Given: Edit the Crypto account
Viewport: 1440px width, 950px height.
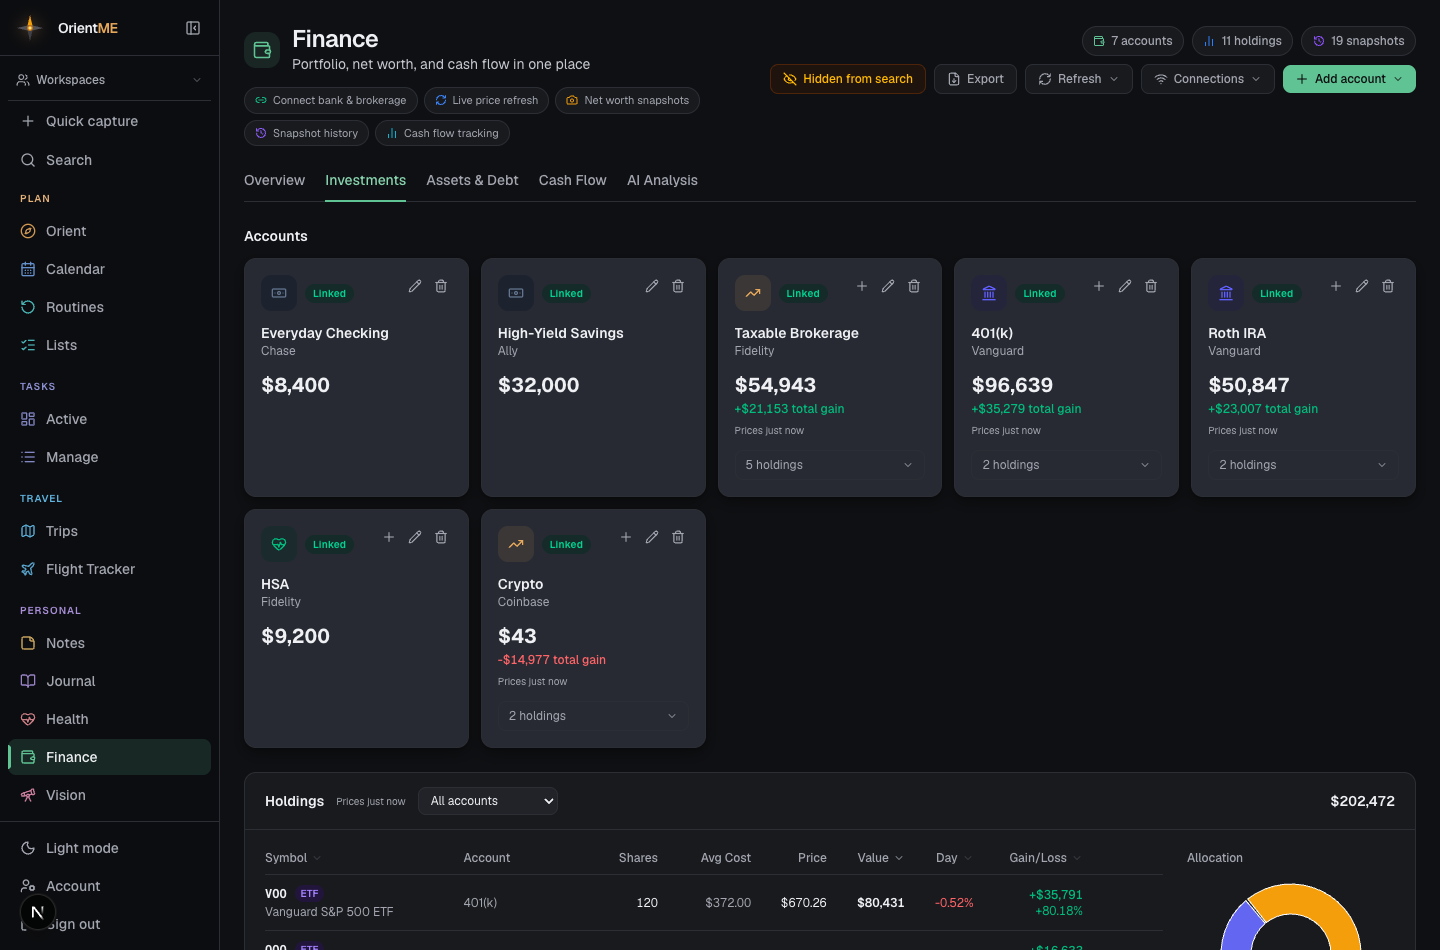Looking at the screenshot, I should tap(652, 537).
